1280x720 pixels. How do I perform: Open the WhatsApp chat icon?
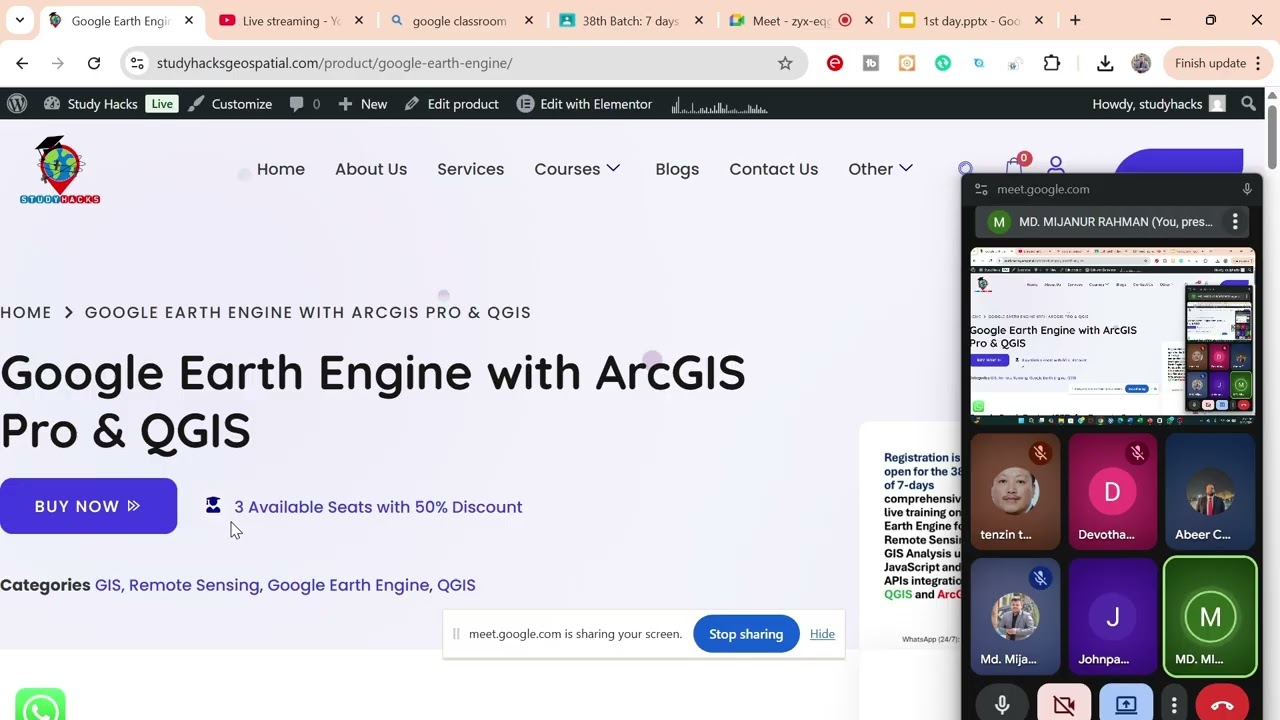pyautogui.click(x=40, y=706)
